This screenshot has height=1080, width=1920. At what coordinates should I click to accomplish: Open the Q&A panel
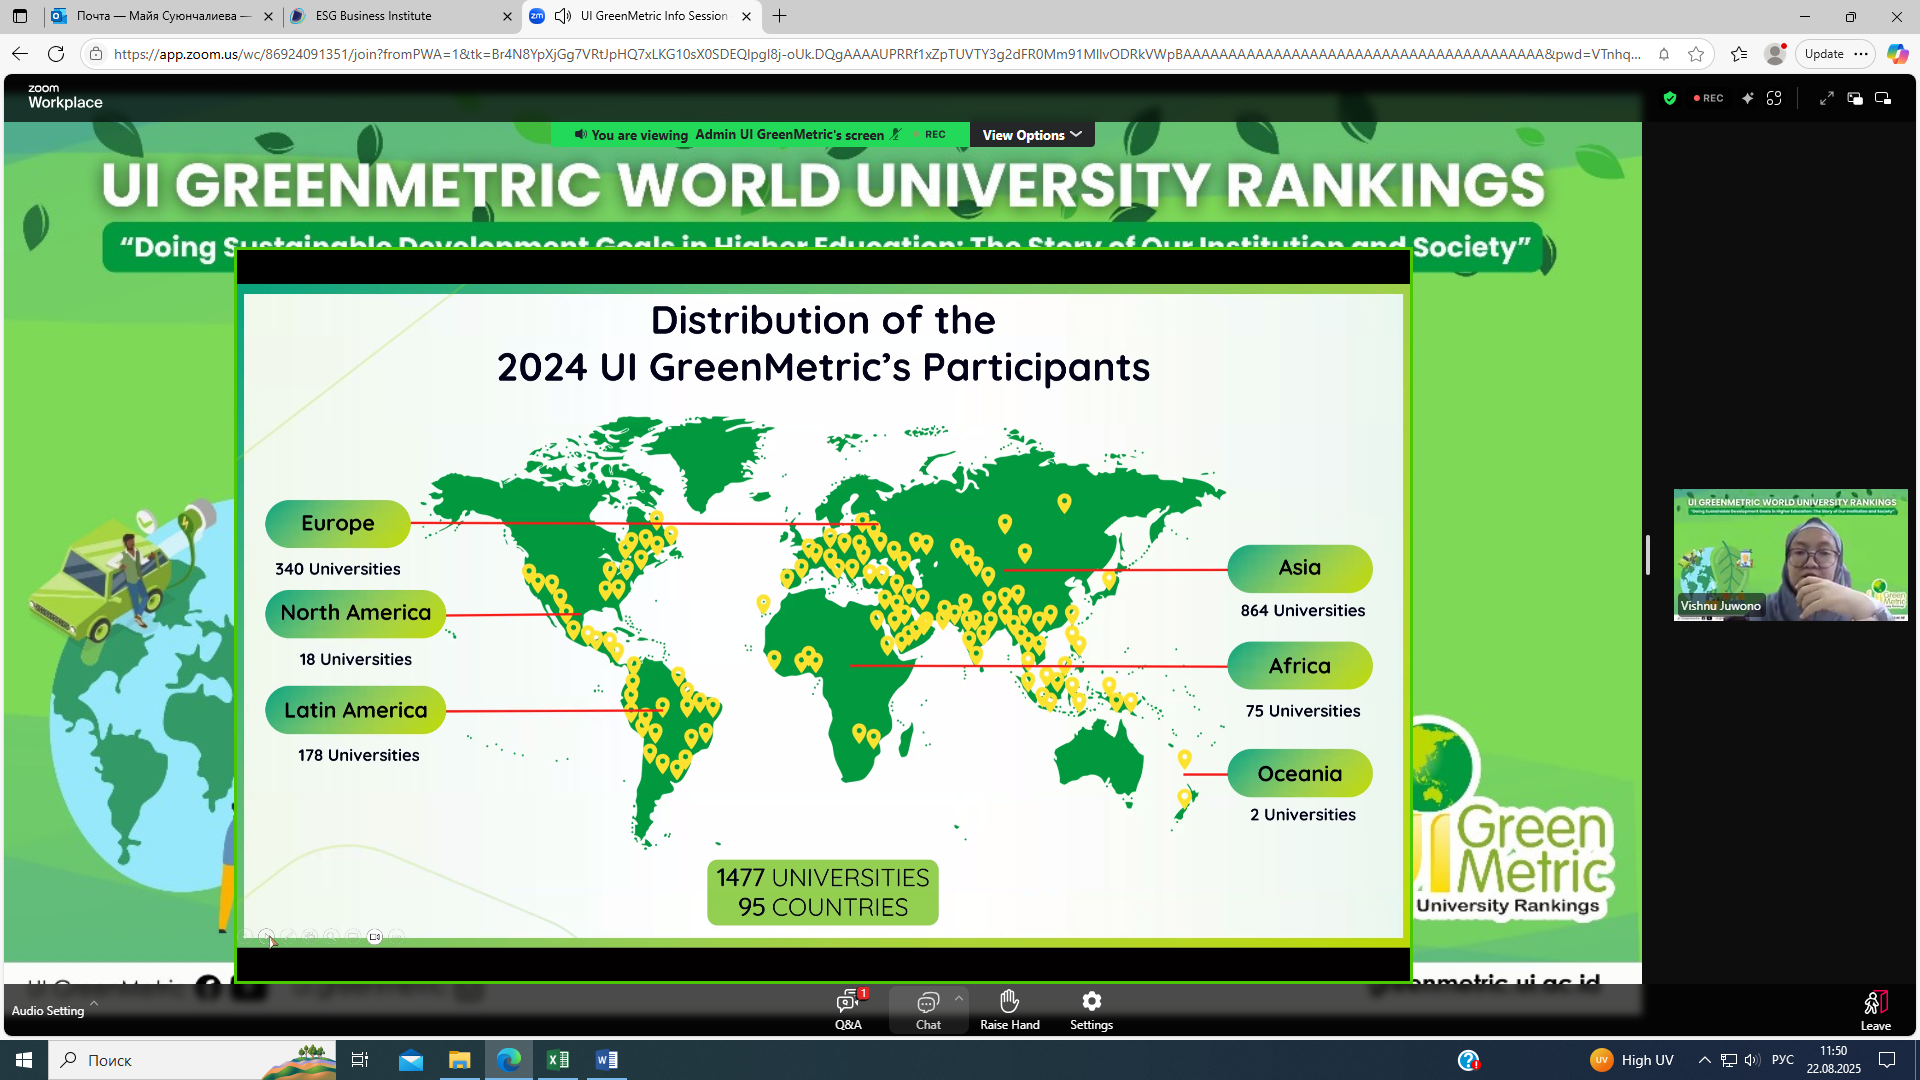tap(848, 1009)
